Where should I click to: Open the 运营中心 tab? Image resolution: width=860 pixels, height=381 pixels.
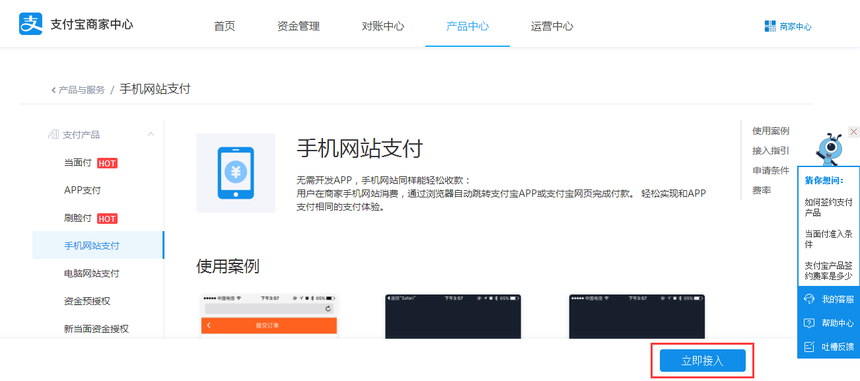(x=552, y=26)
